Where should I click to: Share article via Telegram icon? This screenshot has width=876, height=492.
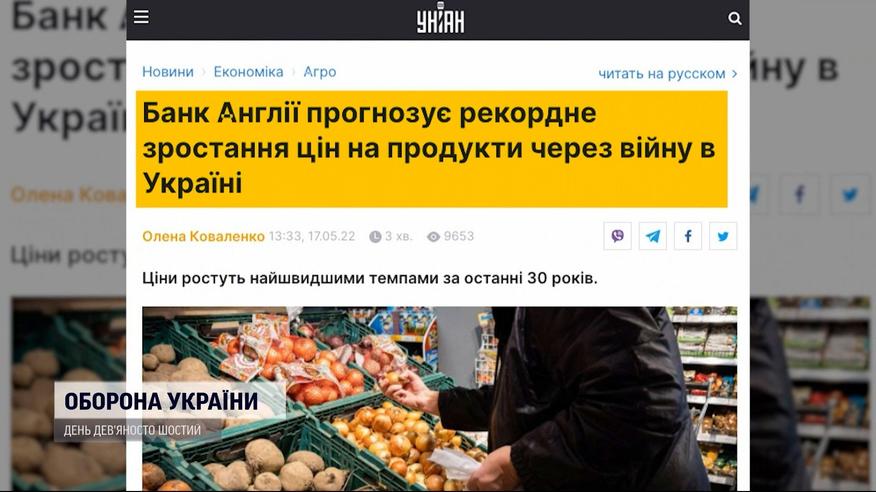653,236
